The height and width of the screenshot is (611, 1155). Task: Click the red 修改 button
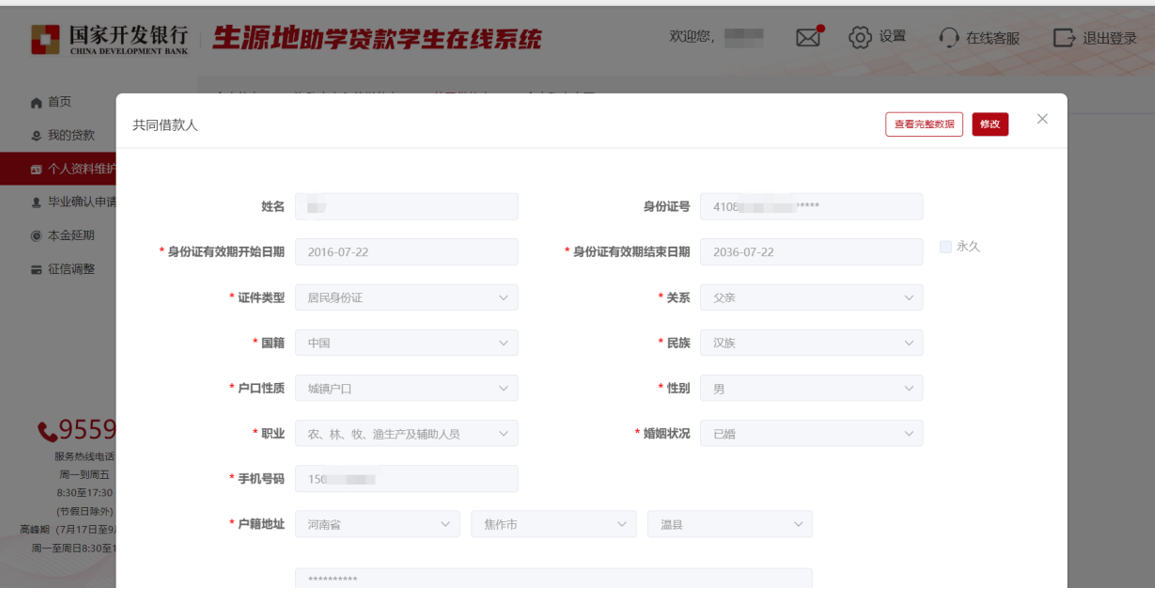[990, 125]
